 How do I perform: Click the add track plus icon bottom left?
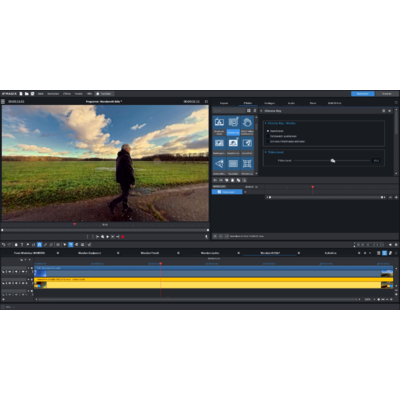click(3, 299)
